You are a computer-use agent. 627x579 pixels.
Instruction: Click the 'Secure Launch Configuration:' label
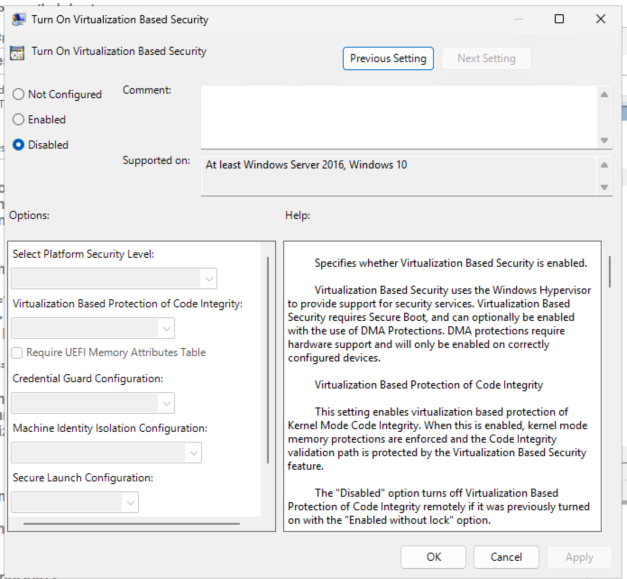tap(83, 477)
